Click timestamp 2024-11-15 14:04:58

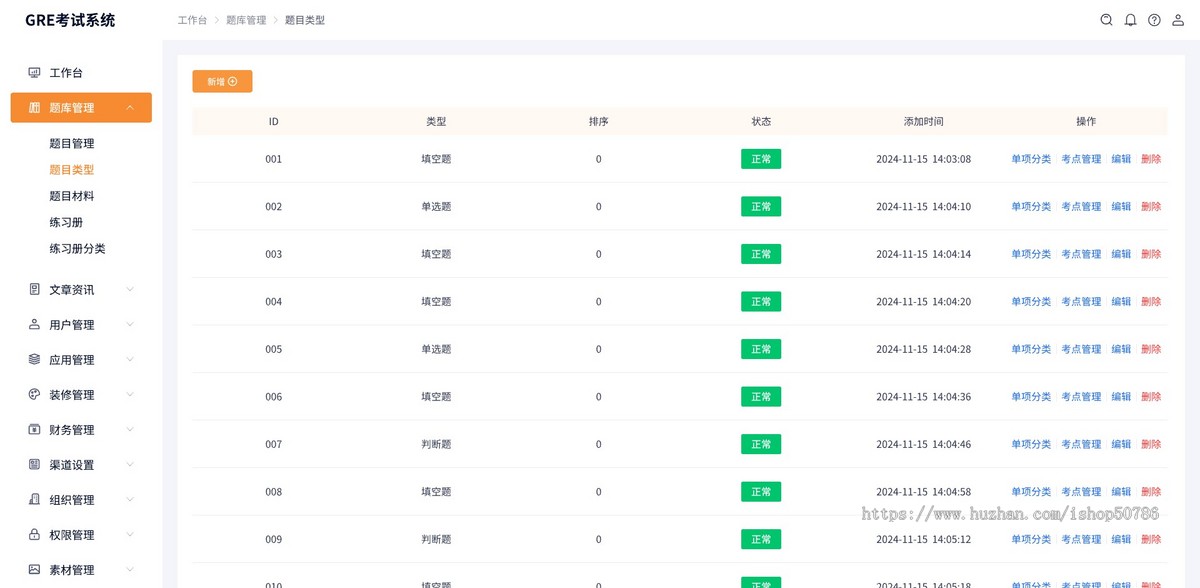923,492
